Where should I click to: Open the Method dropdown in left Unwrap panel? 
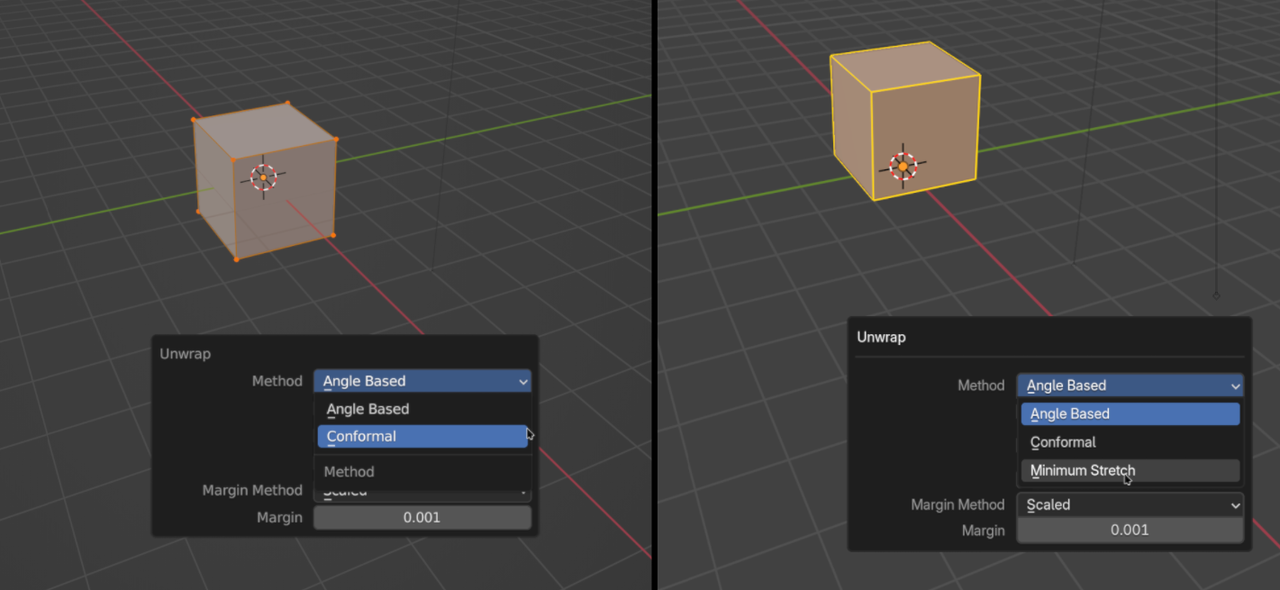coord(422,381)
